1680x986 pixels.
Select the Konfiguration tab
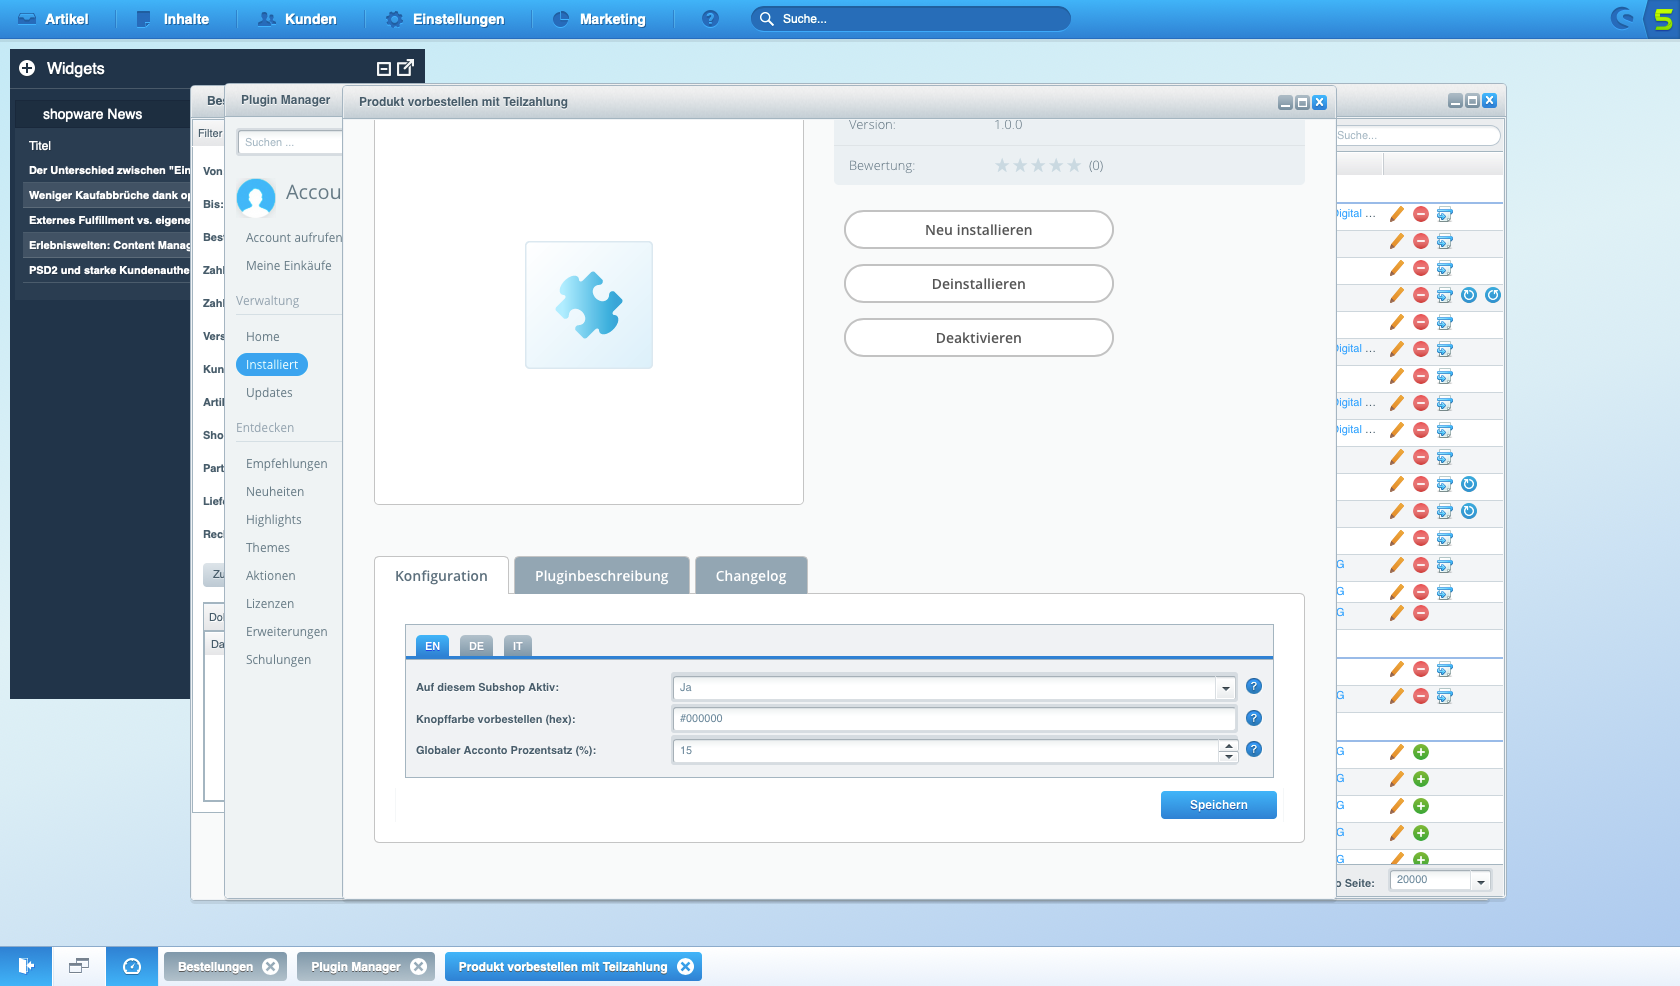[x=441, y=576]
